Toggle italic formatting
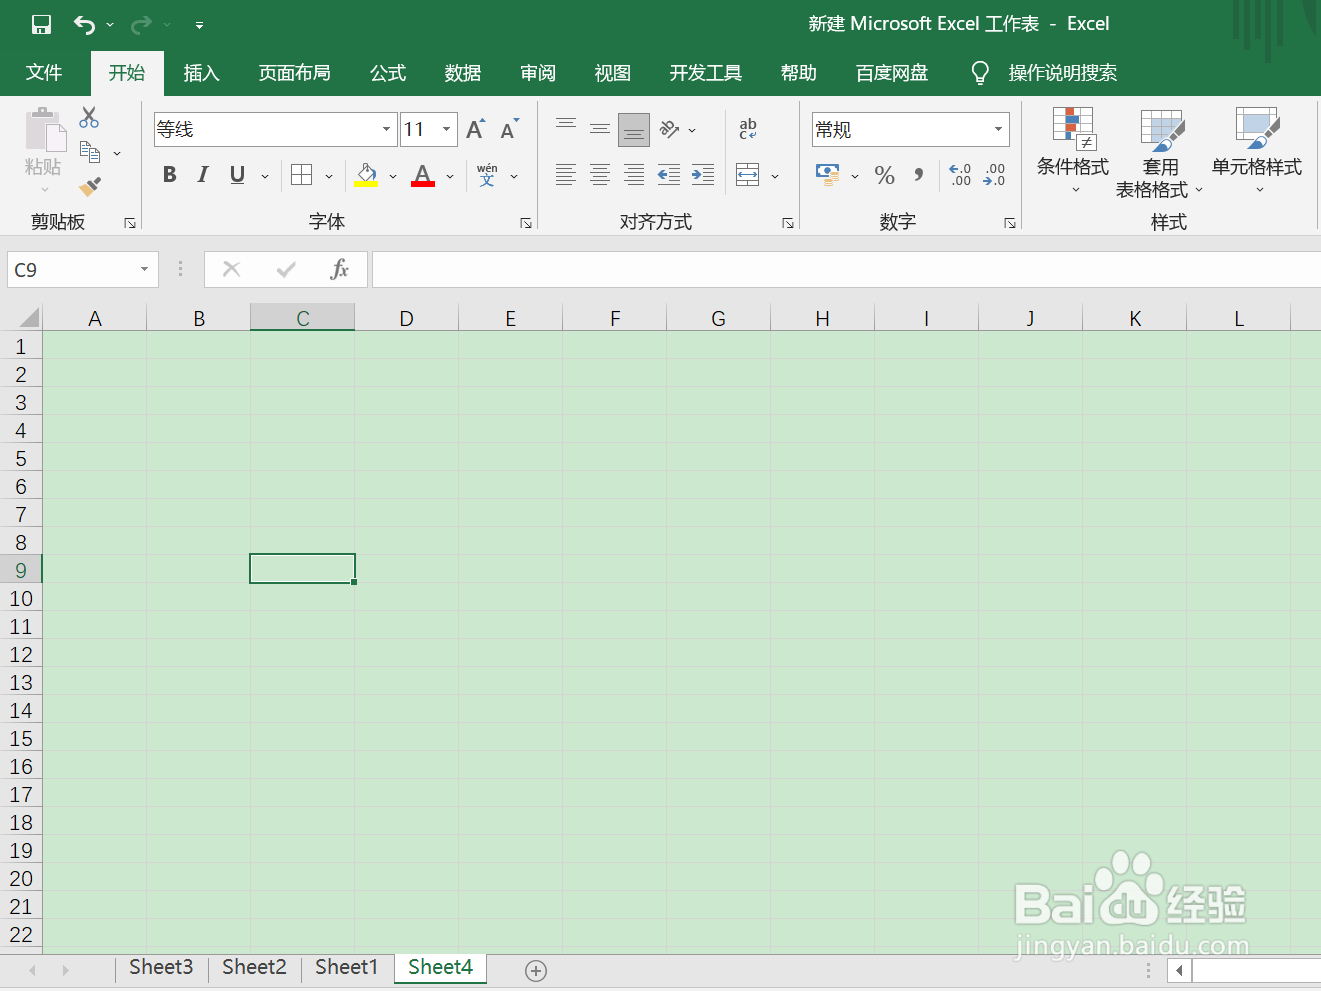The width and height of the screenshot is (1321, 991). coord(203,175)
